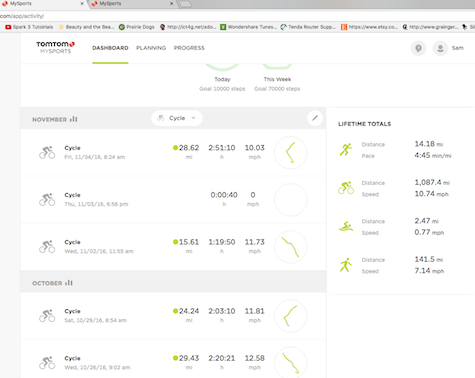The width and height of the screenshot is (475, 378).
Task: Click cycle icon of 11/03/16 activity
Action: tap(47, 199)
